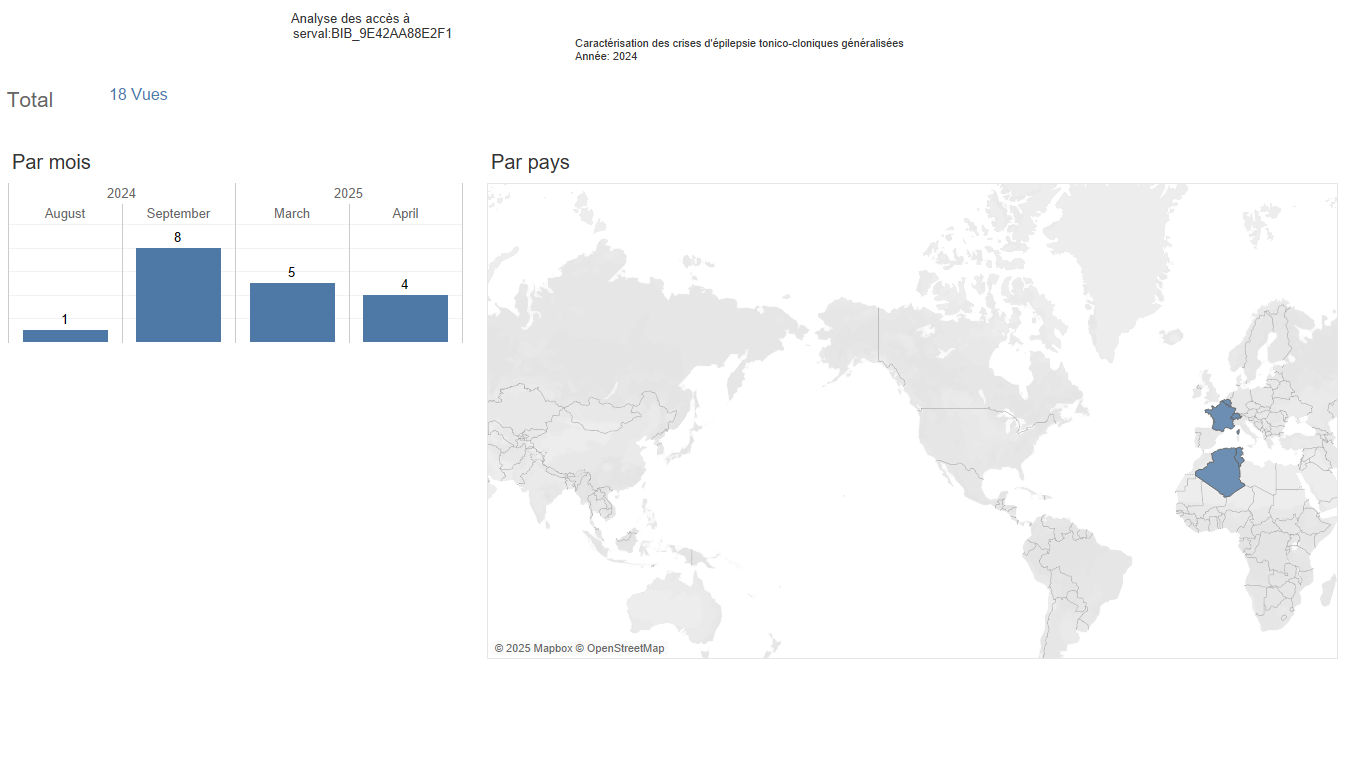Screen dimensions: 1366x768
Task: Click the value label 4 above April
Action: coord(404,284)
